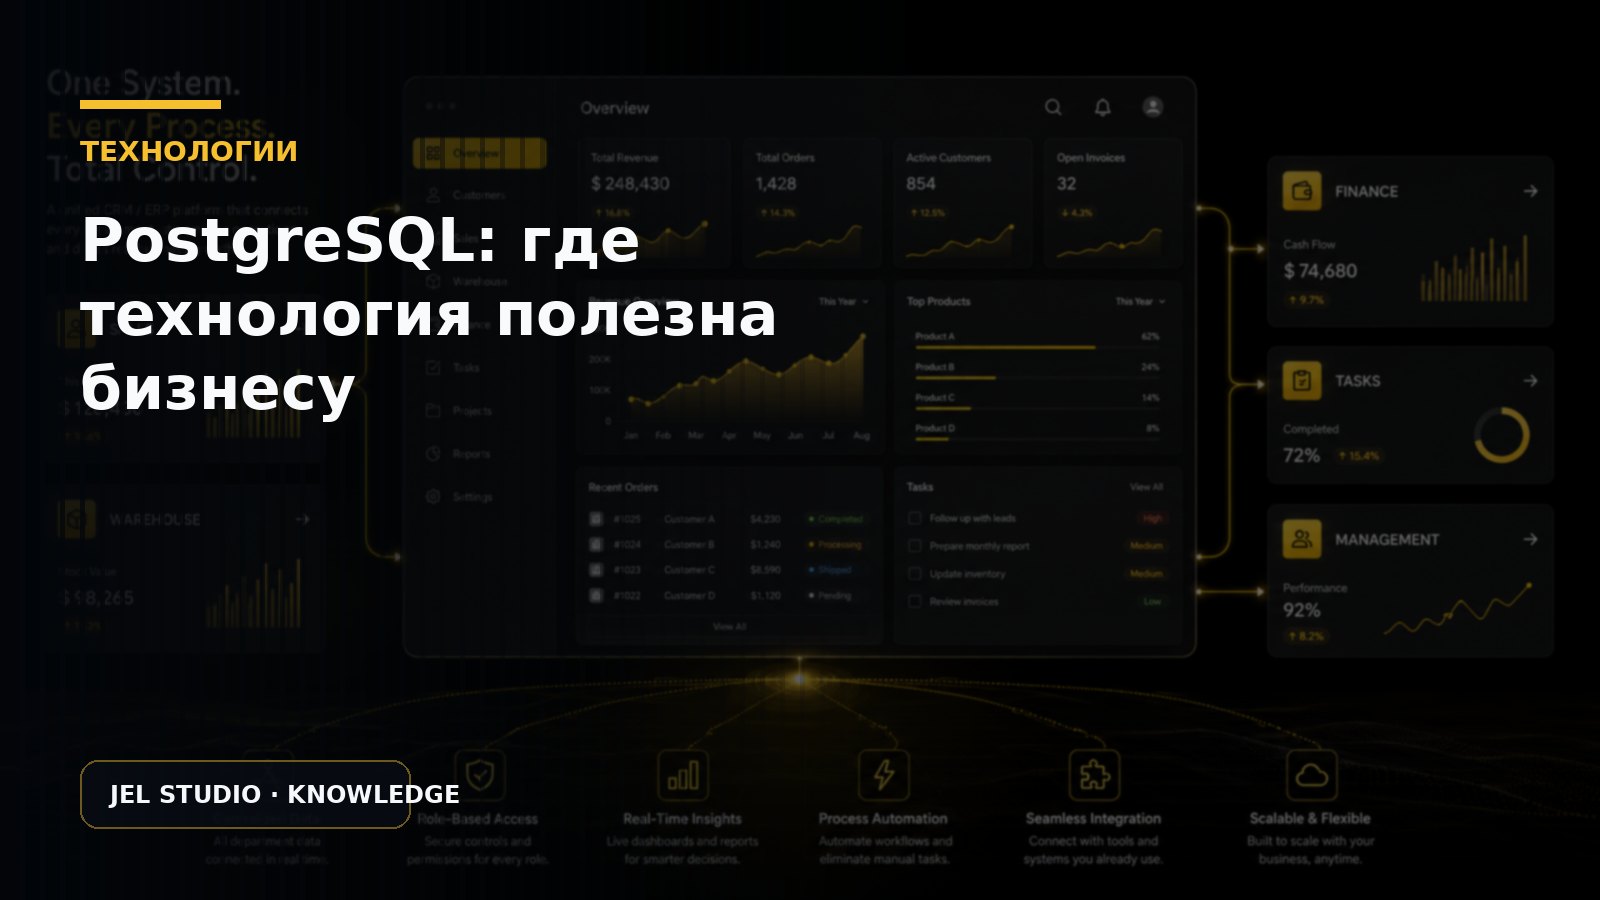The height and width of the screenshot is (900, 1600).
Task: Click the Customers person icon in sidebar
Action: point(433,195)
